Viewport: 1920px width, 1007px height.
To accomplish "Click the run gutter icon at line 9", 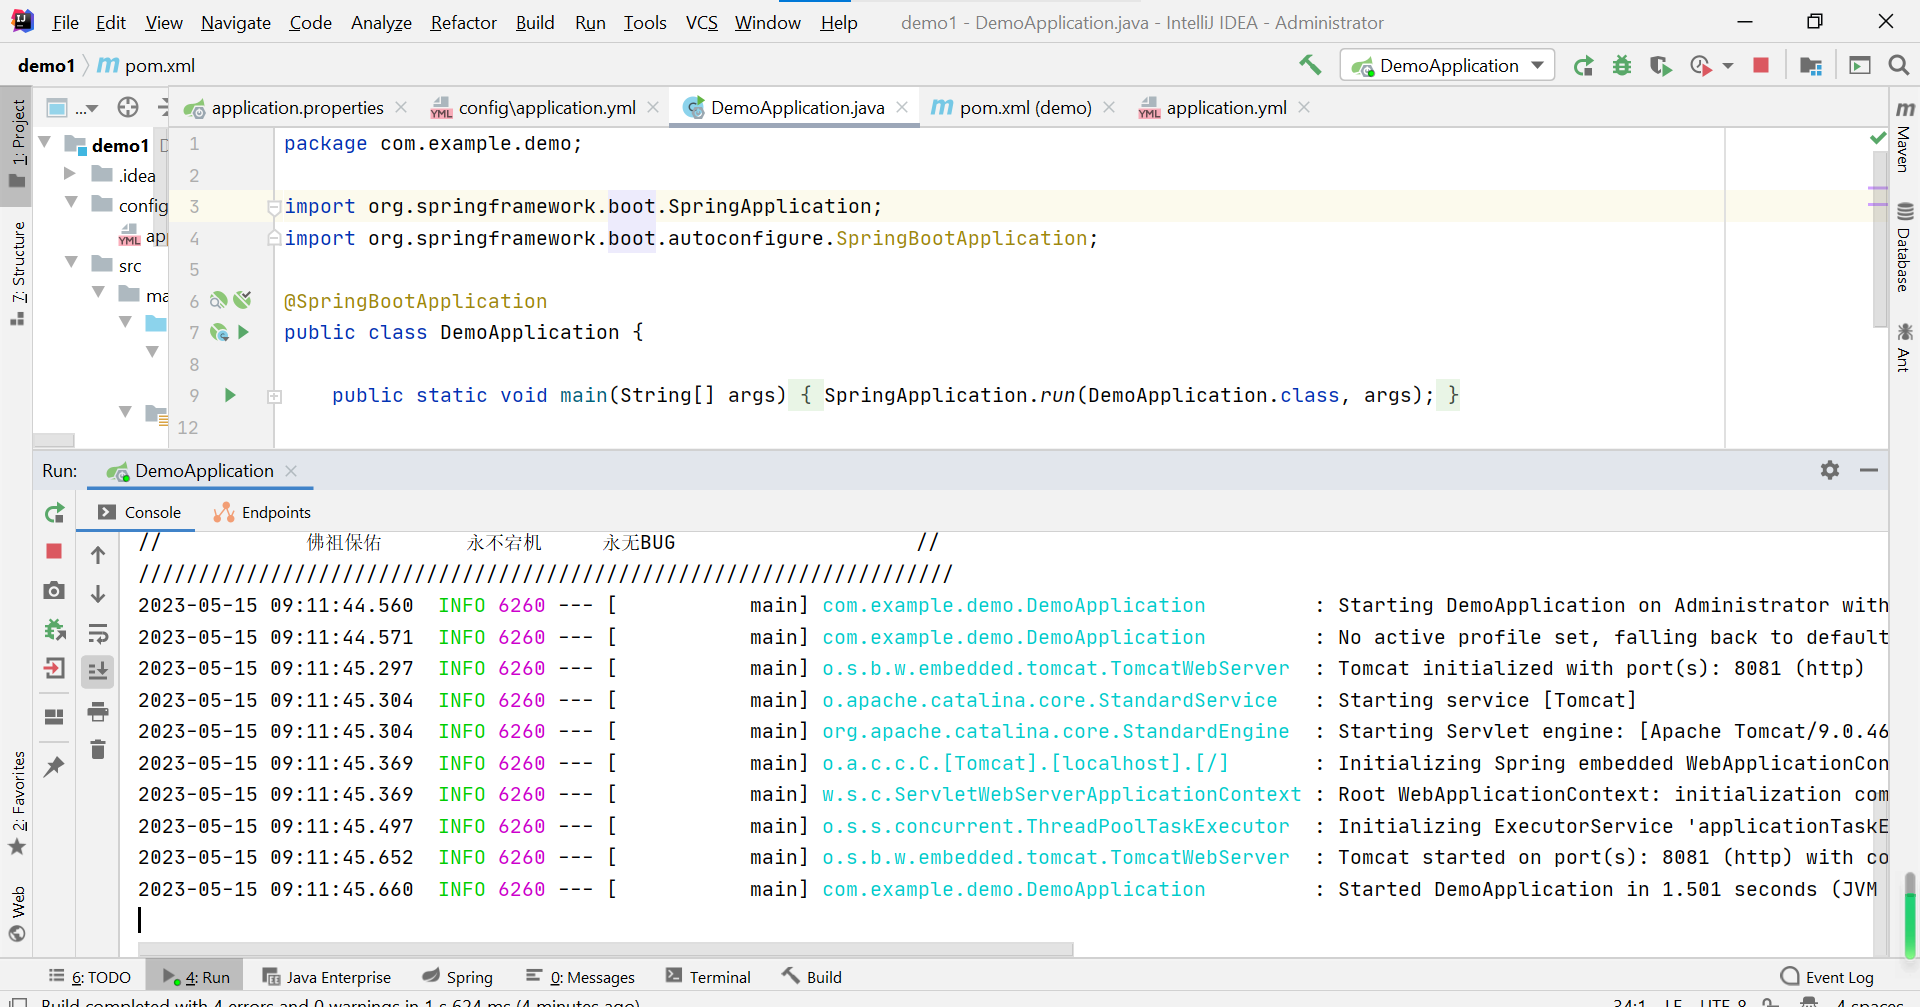I will tap(230, 395).
